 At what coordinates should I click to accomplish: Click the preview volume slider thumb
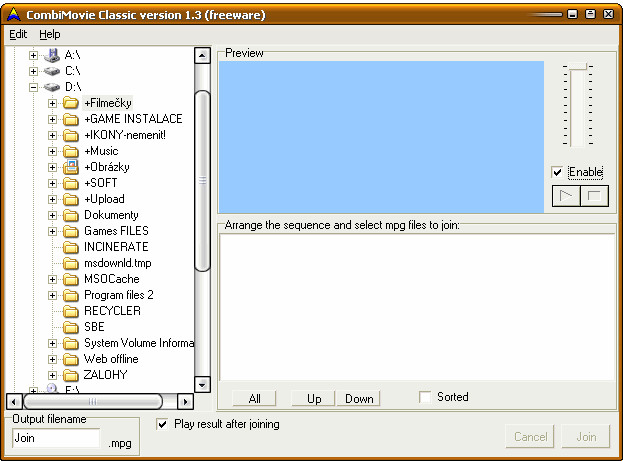point(578,66)
